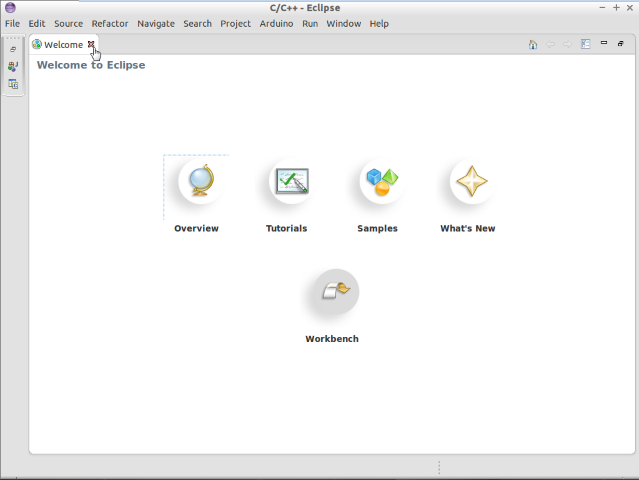The image size is (639, 480).
Task: Open the Refactor menu
Action: click(110, 24)
